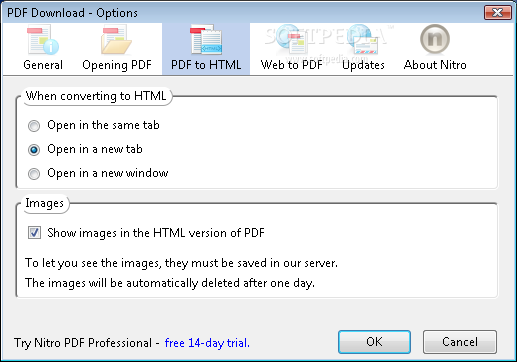Click the Opening PDF folder icon
Image resolution: width=517 pixels, height=362 pixels.
tap(117, 40)
